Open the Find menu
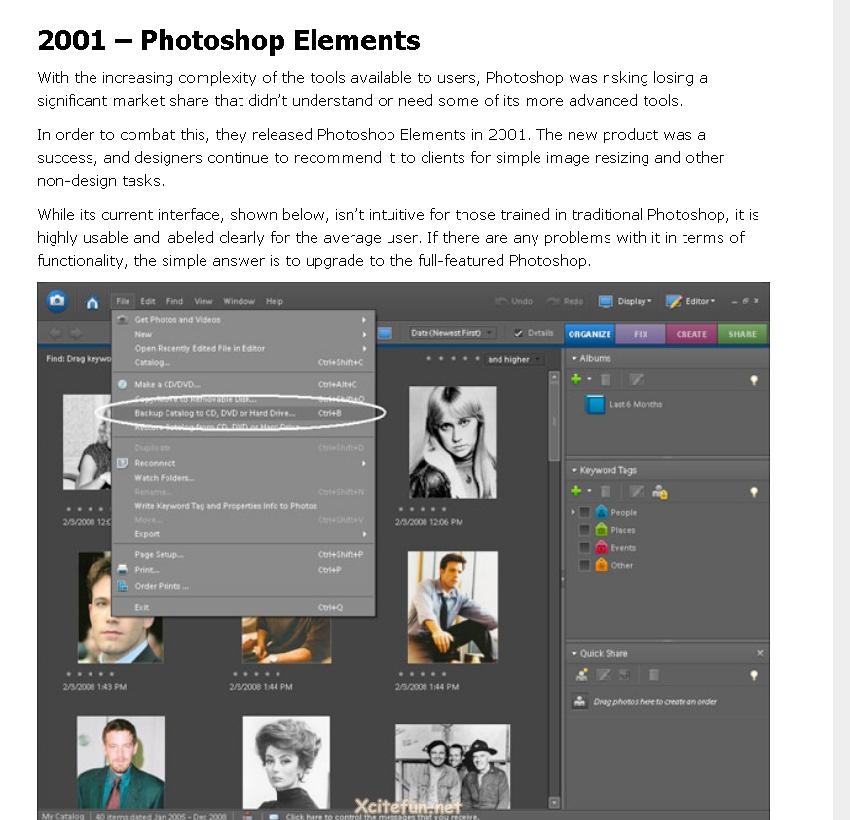 (x=174, y=301)
